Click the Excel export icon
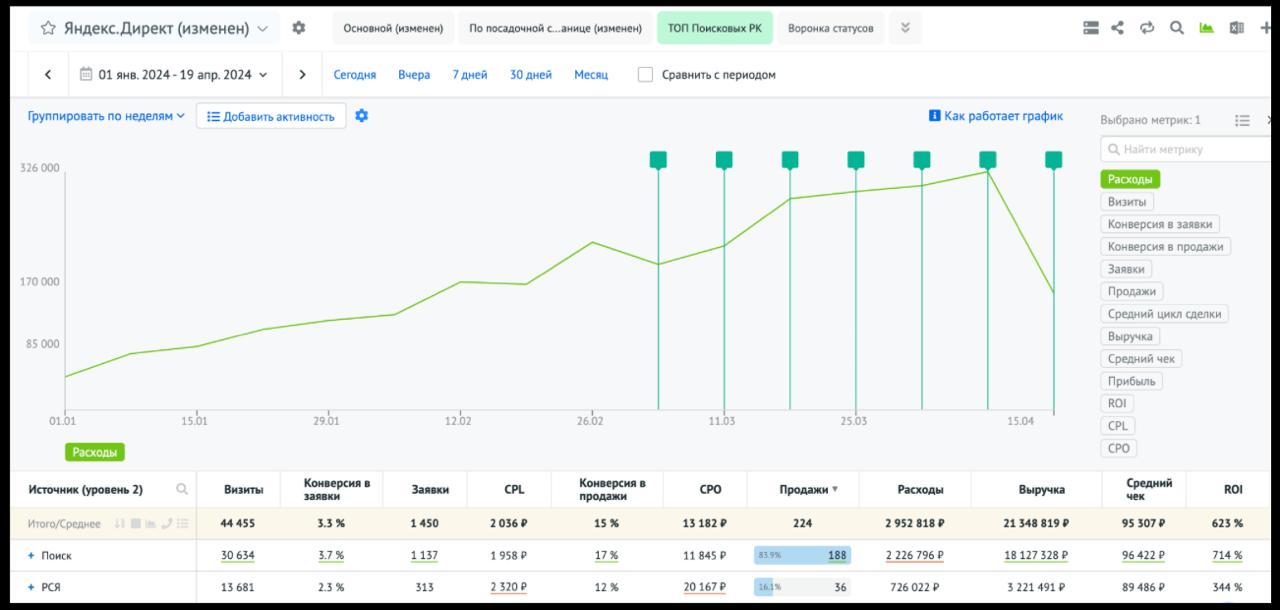1280x610 pixels. [x=1237, y=29]
